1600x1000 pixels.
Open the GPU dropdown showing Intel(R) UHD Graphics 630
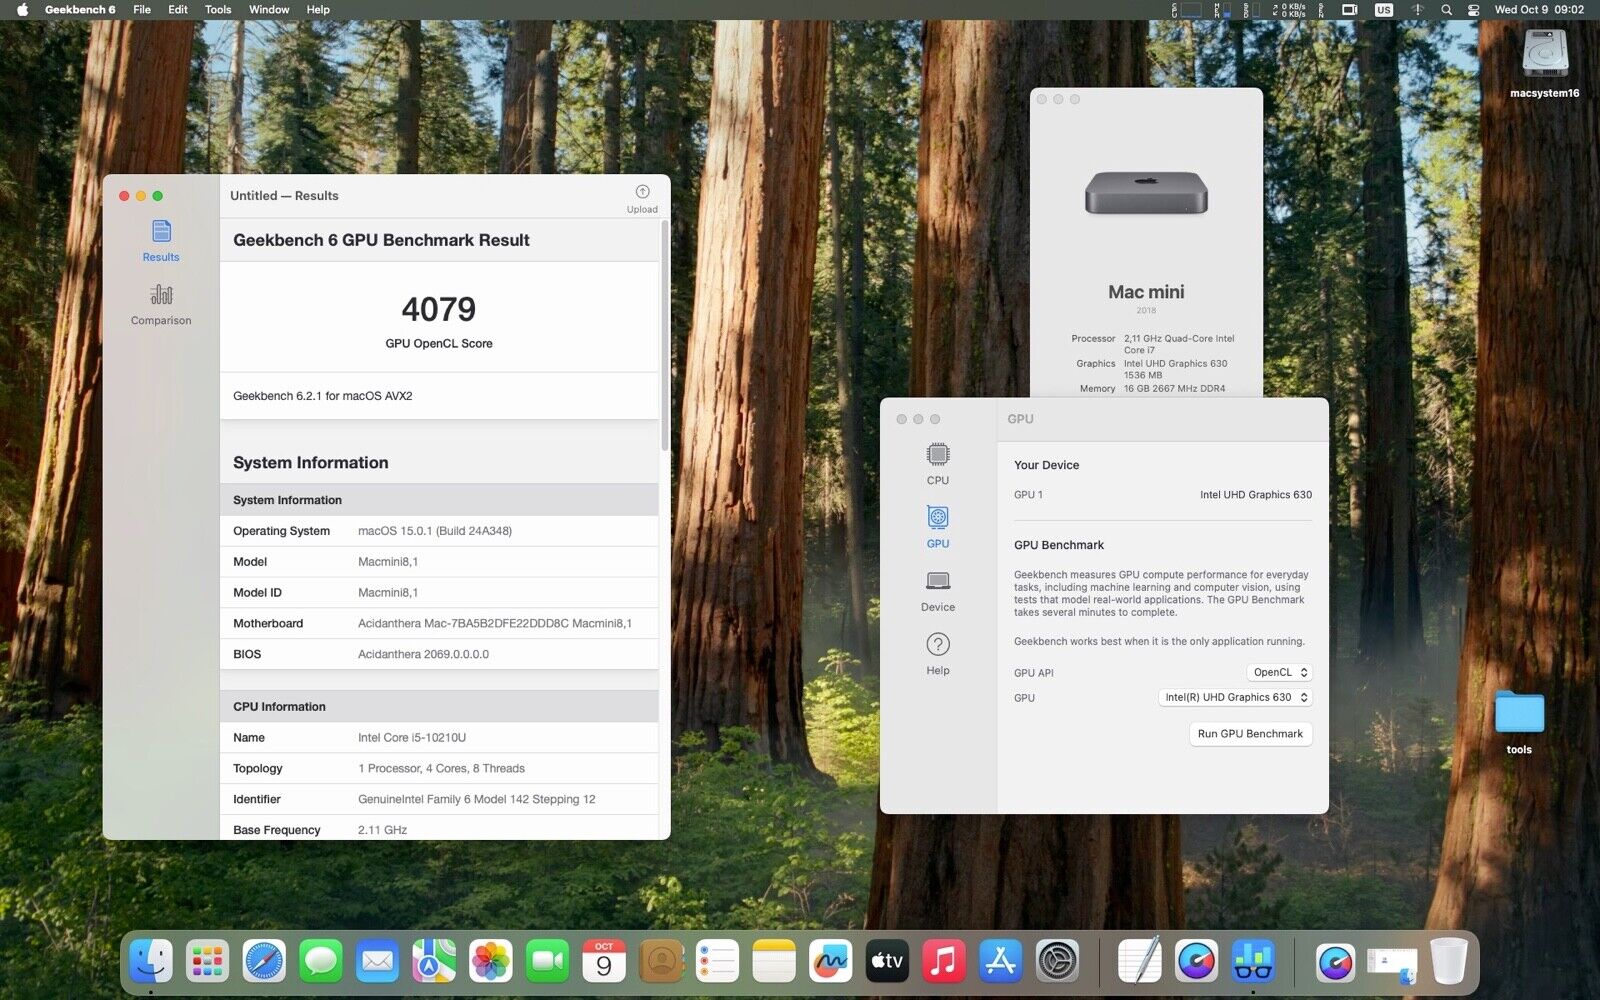pyautogui.click(x=1235, y=698)
